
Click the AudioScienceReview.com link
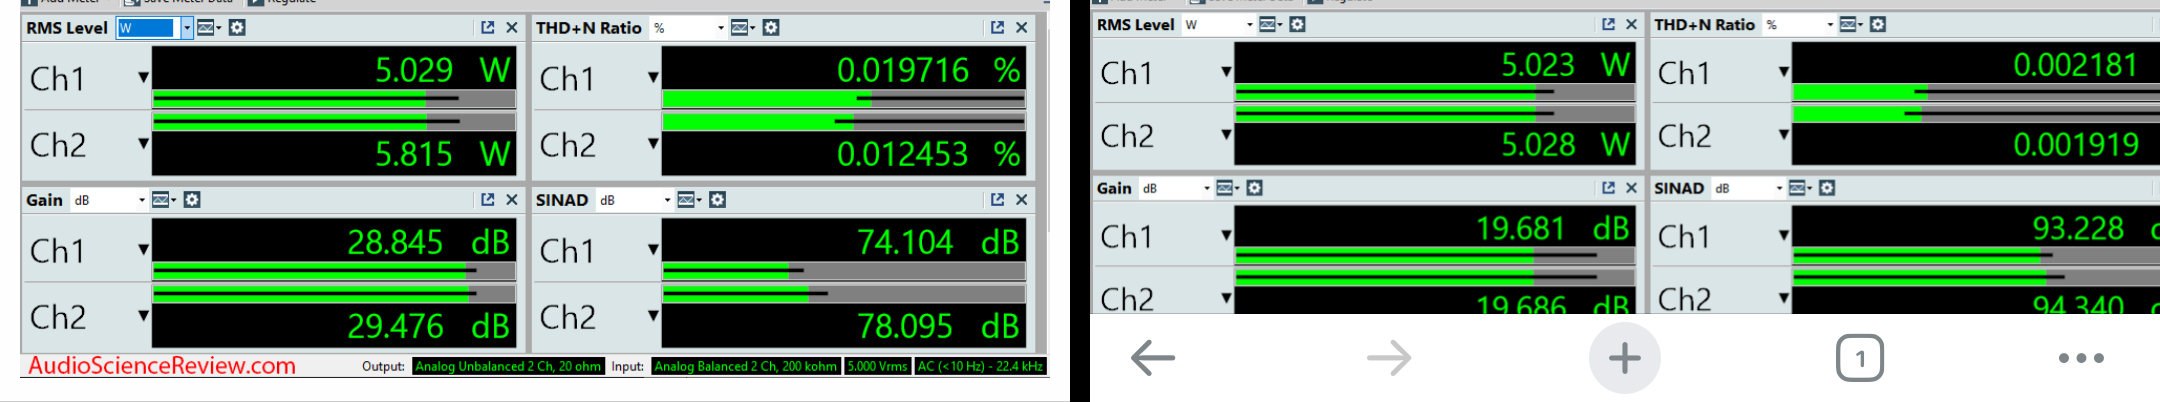point(162,366)
